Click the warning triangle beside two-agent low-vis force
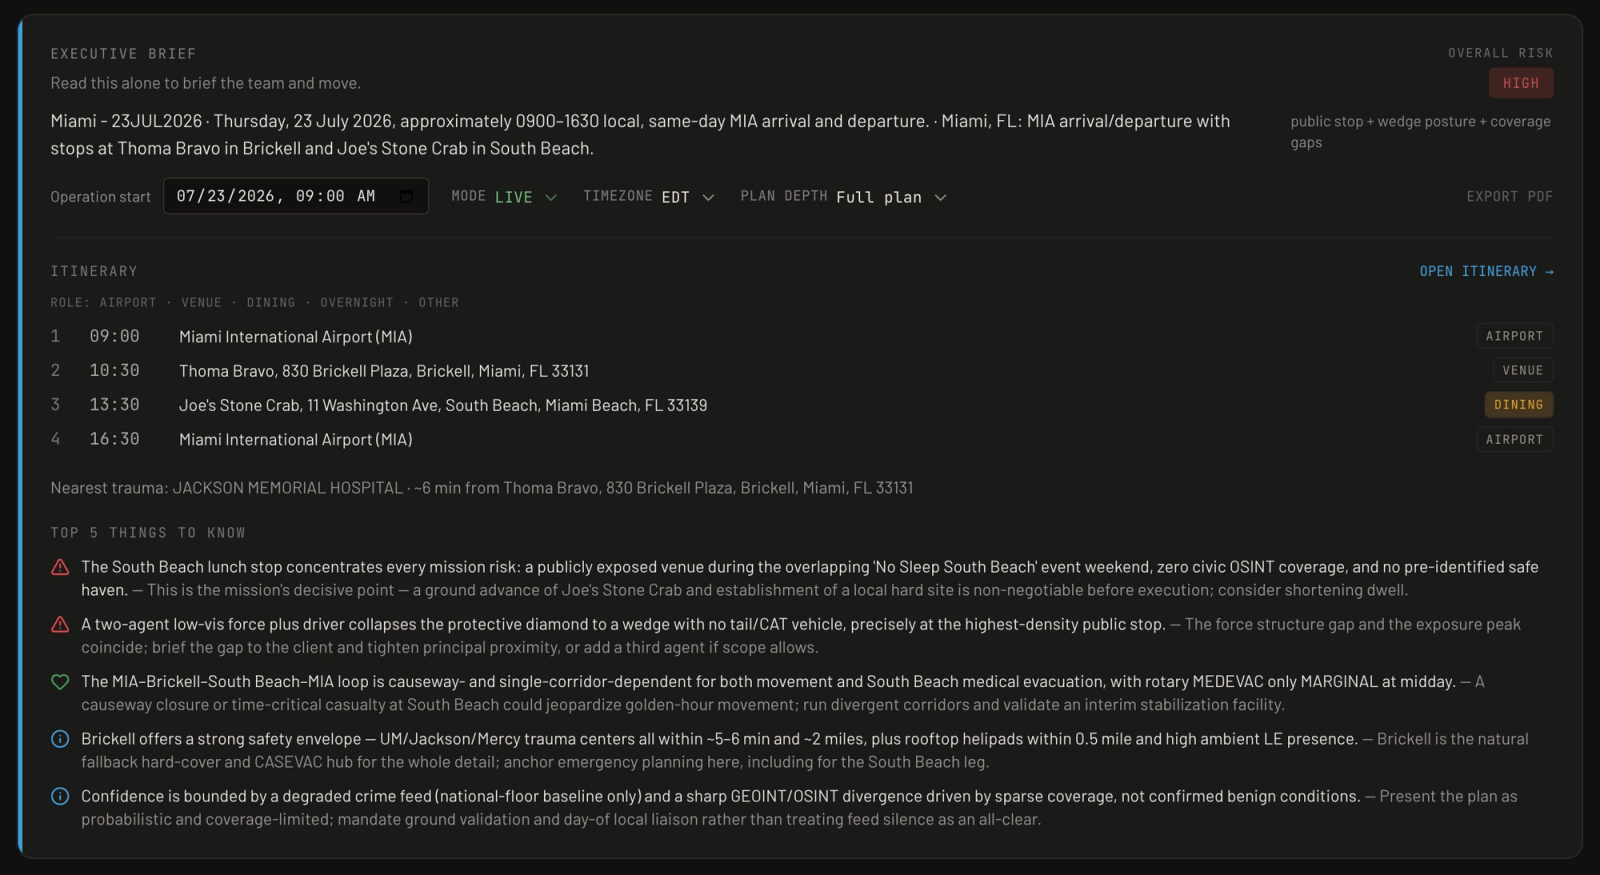Screen dimensions: 1600x875 pos(60,624)
